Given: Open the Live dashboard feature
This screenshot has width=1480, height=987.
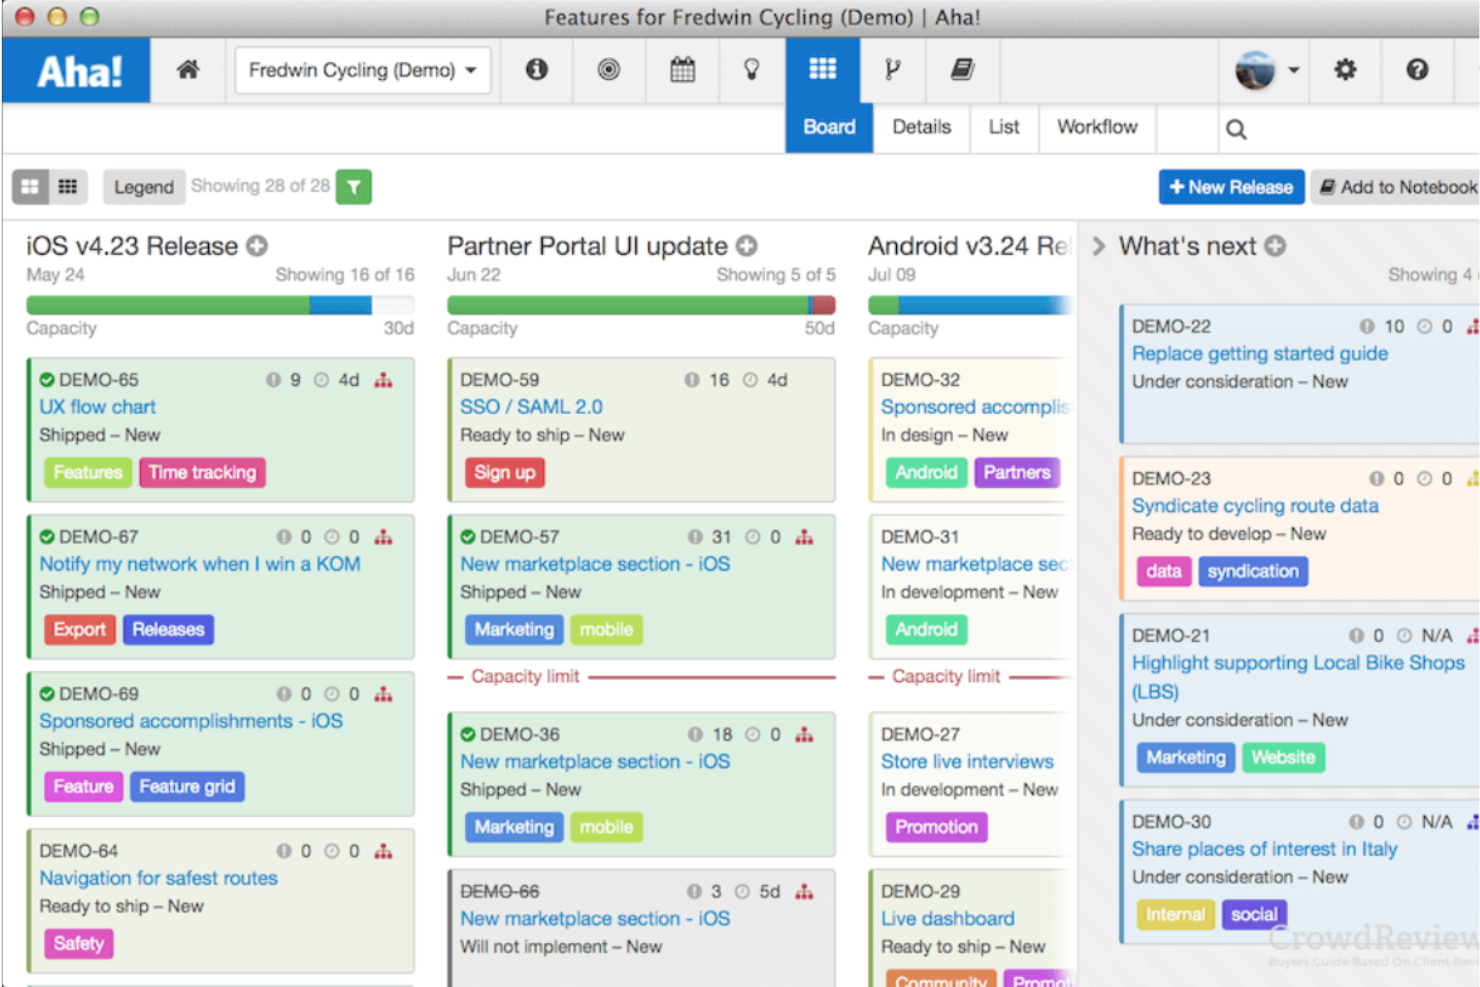Looking at the screenshot, I should pyautogui.click(x=947, y=918).
